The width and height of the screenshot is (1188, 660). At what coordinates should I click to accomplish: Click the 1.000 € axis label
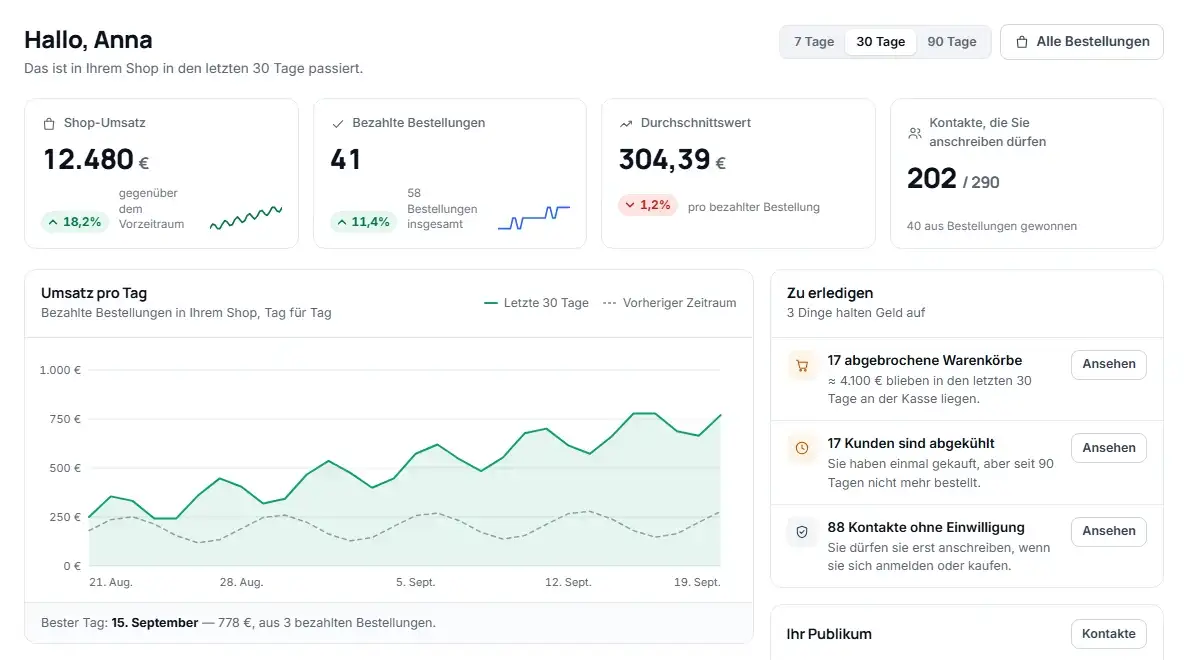pos(60,370)
